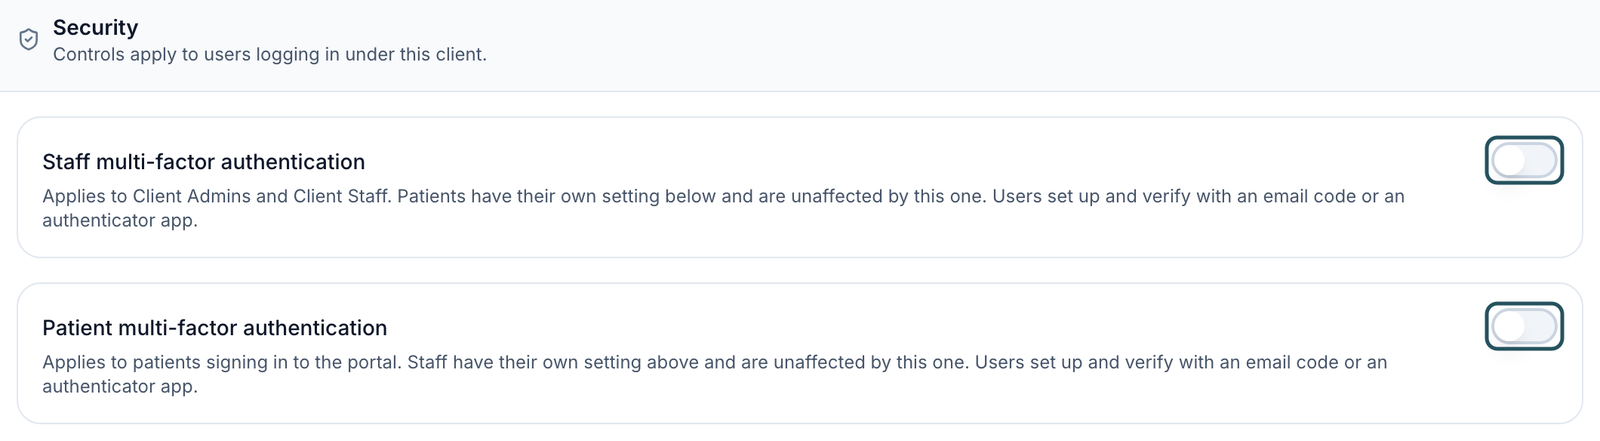
Task: Enable Staff multi-factor authentication toggle
Action: [1524, 160]
